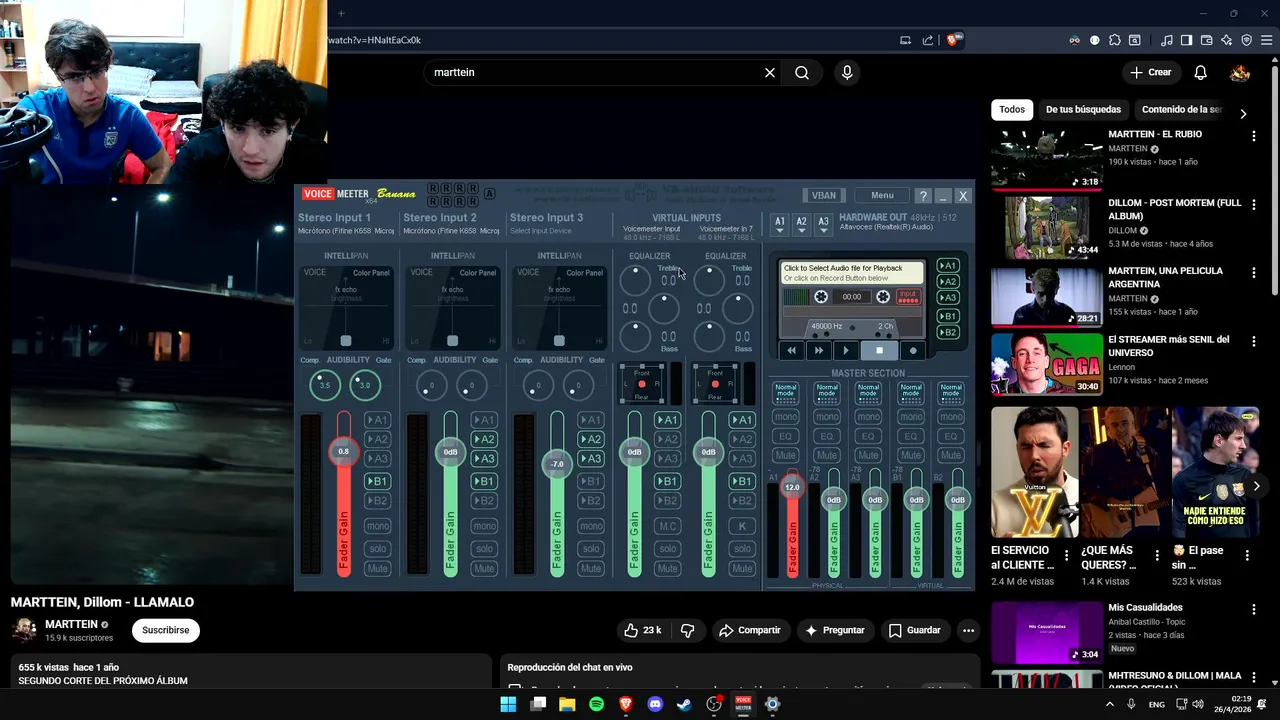Enable solo on Stereo Input 2
The image size is (1280, 720).
point(484,548)
